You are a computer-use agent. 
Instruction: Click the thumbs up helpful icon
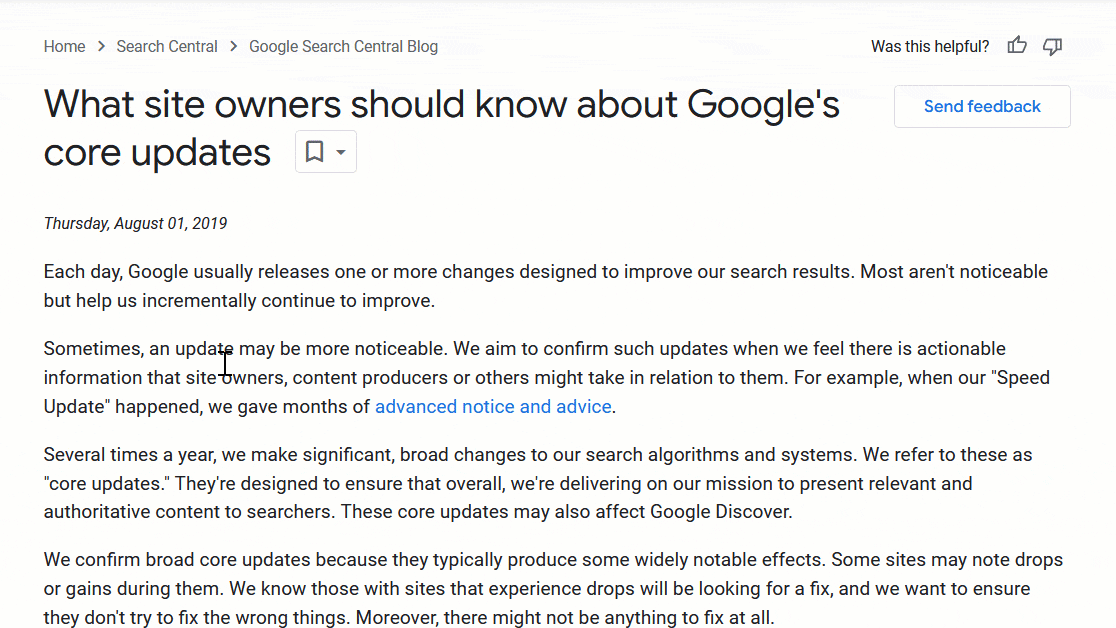click(1017, 46)
